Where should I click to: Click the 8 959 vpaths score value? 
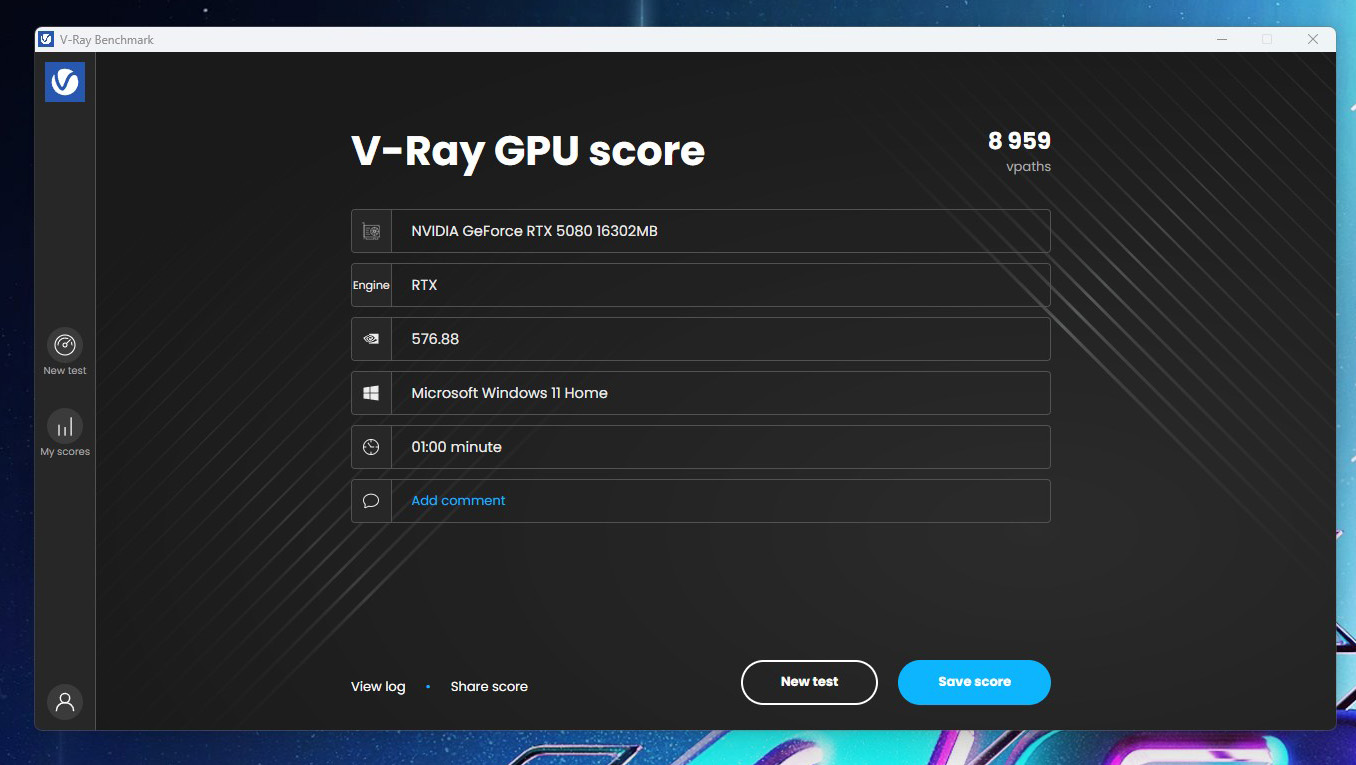(1019, 142)
